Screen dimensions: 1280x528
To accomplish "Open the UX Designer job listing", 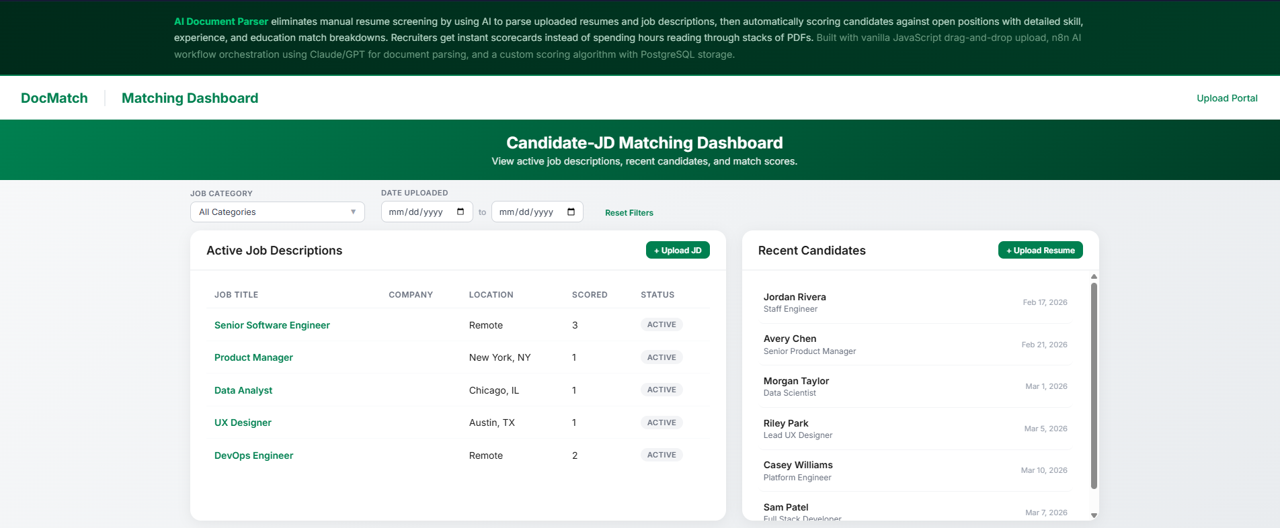I will tap(243, 423).
